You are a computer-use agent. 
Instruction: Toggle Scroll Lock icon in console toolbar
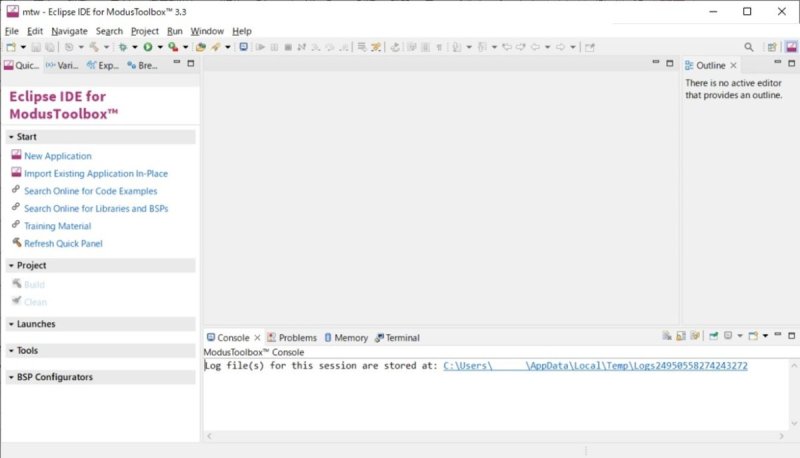(x=681, y=336)
